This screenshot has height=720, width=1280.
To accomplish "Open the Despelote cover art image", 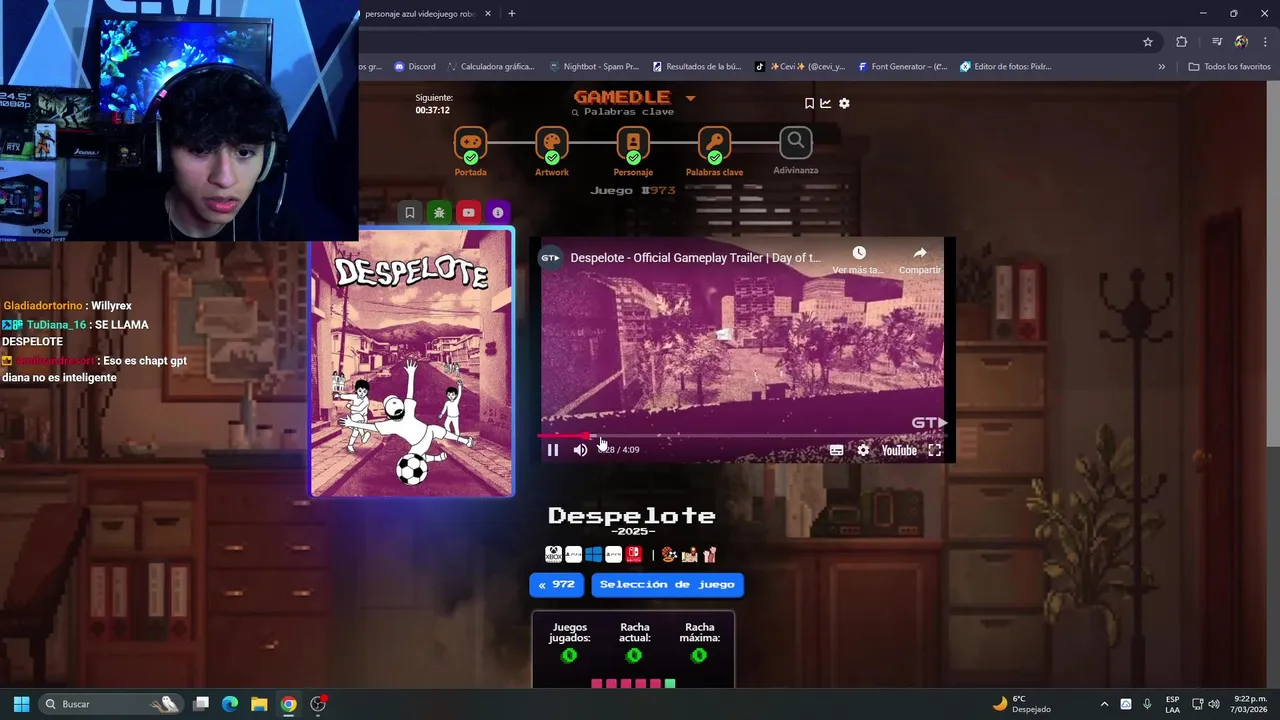I will pos(412,362).
